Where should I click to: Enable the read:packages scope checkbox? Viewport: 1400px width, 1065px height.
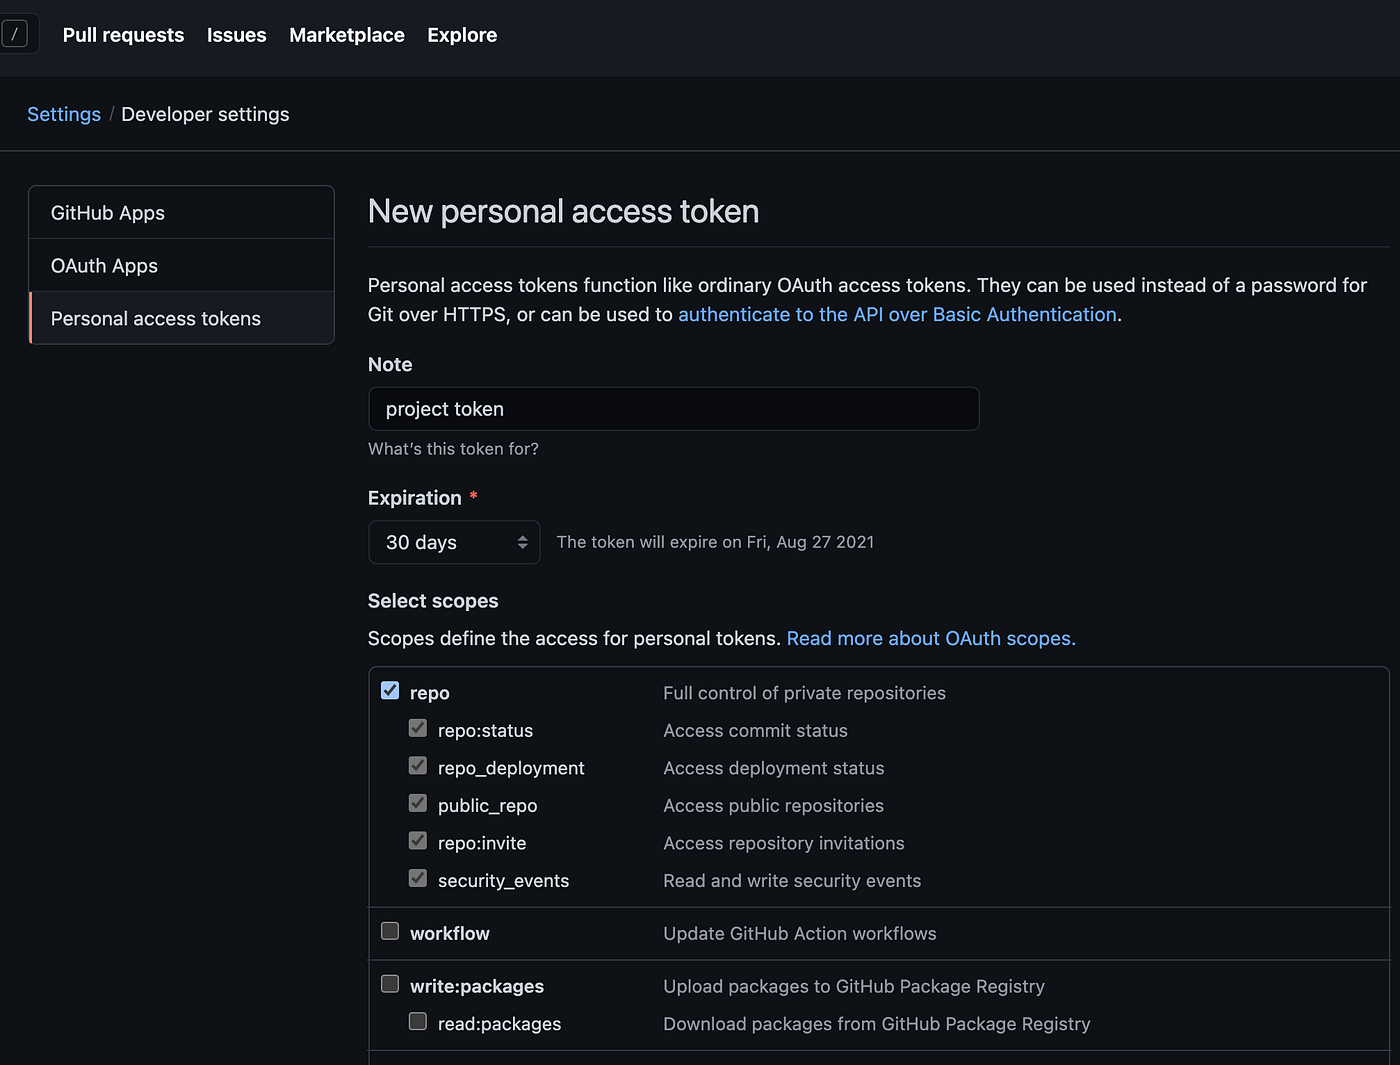tap(418, 1022)
